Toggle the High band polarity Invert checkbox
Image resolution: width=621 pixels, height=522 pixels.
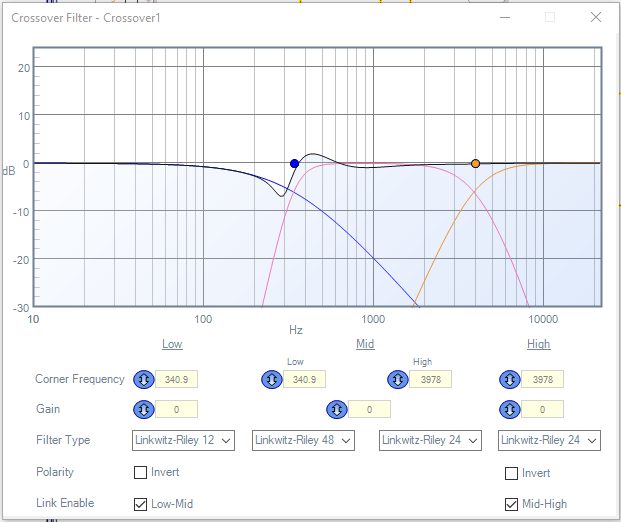[x=512, y=473]
